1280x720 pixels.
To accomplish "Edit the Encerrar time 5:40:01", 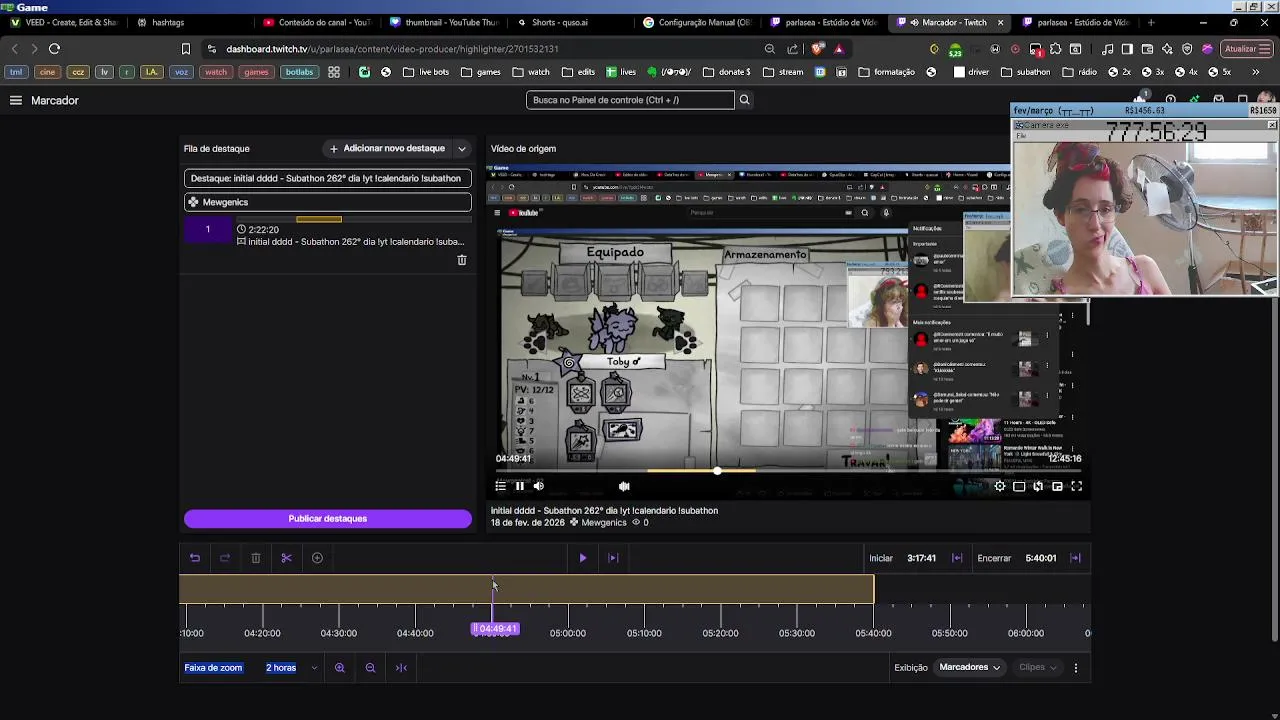I will tap(1040, 558).
